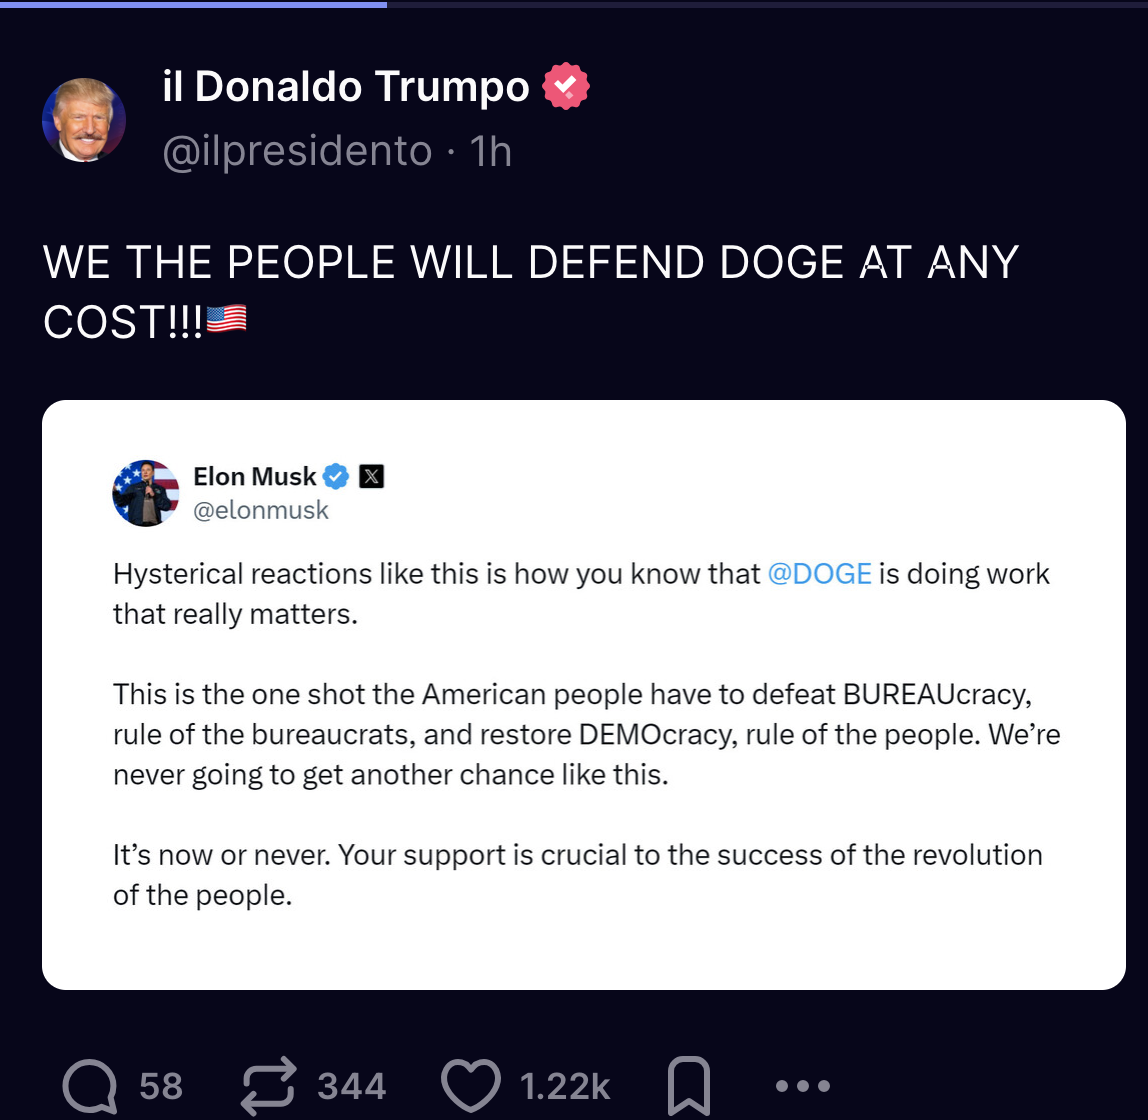The image size is (1148, 1120).
Task: Click the 344 reposts count
Action: coord(351,1086)
